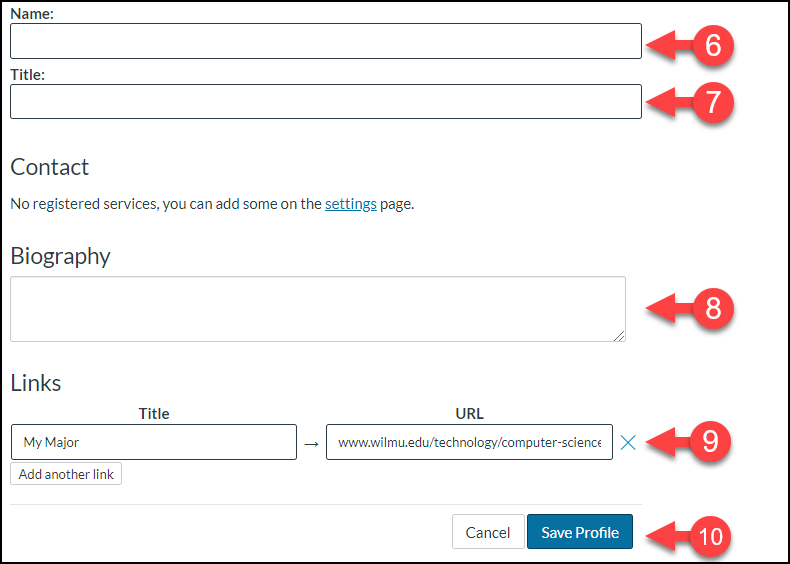Click inside the Biography text area
This screenshot has height=564, width=790.
317,309
